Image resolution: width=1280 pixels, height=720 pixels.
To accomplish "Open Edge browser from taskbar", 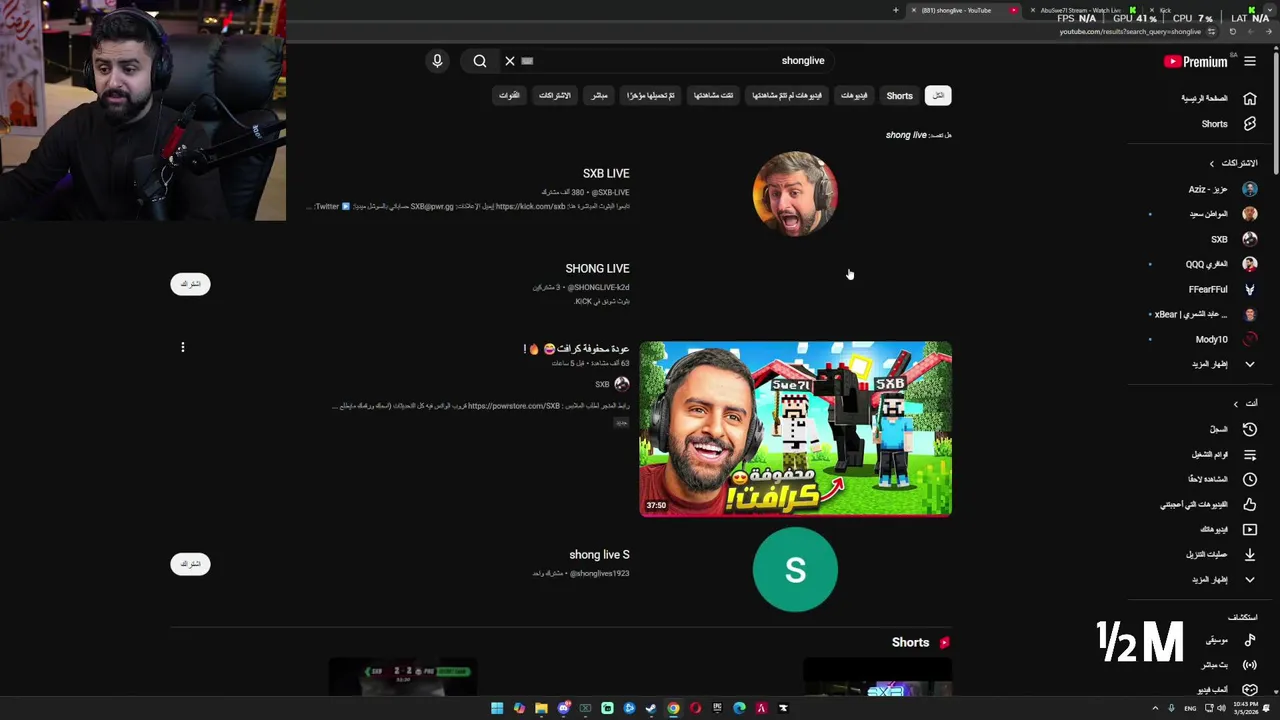I will pos(739,708).
